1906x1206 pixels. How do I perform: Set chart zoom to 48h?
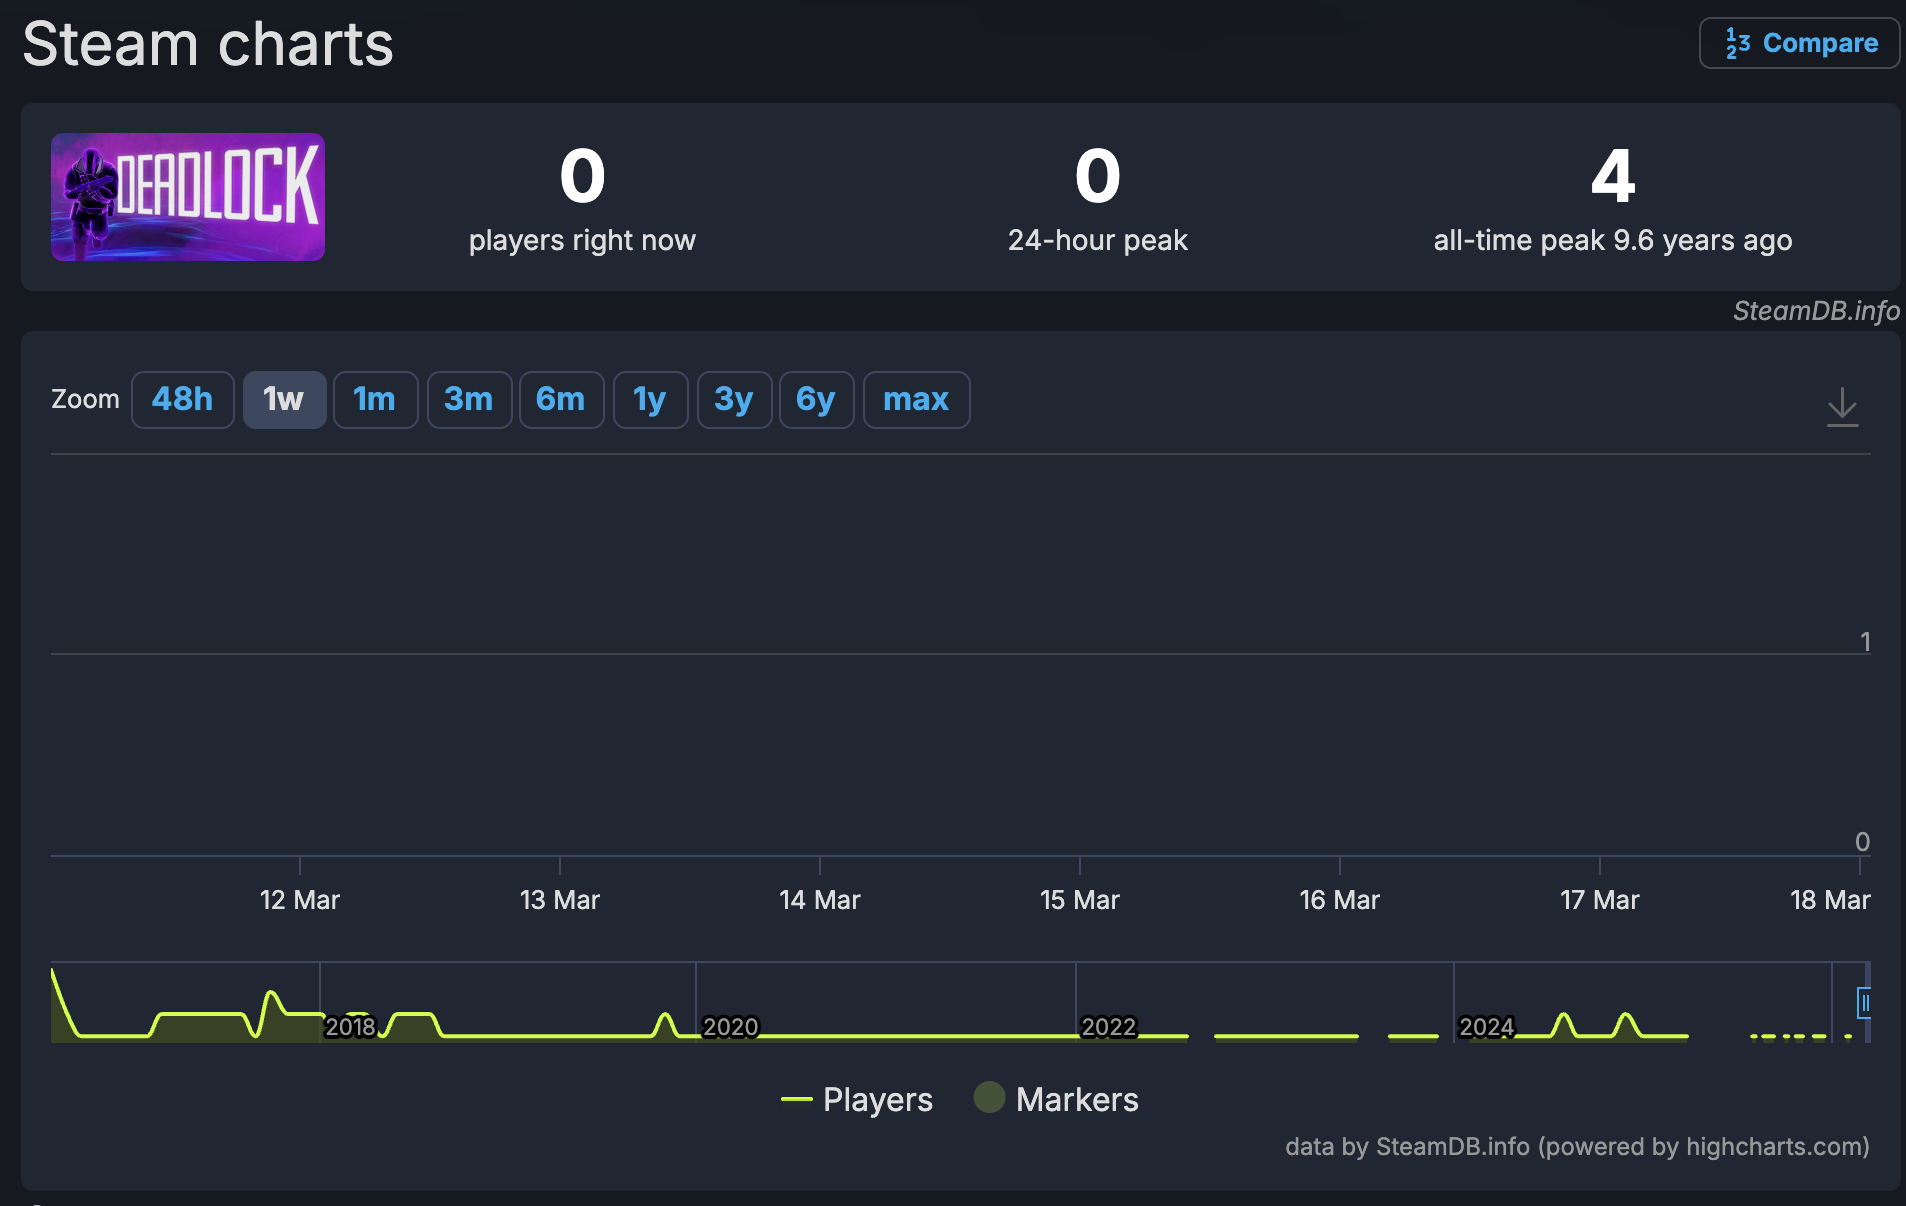(183, 400)
